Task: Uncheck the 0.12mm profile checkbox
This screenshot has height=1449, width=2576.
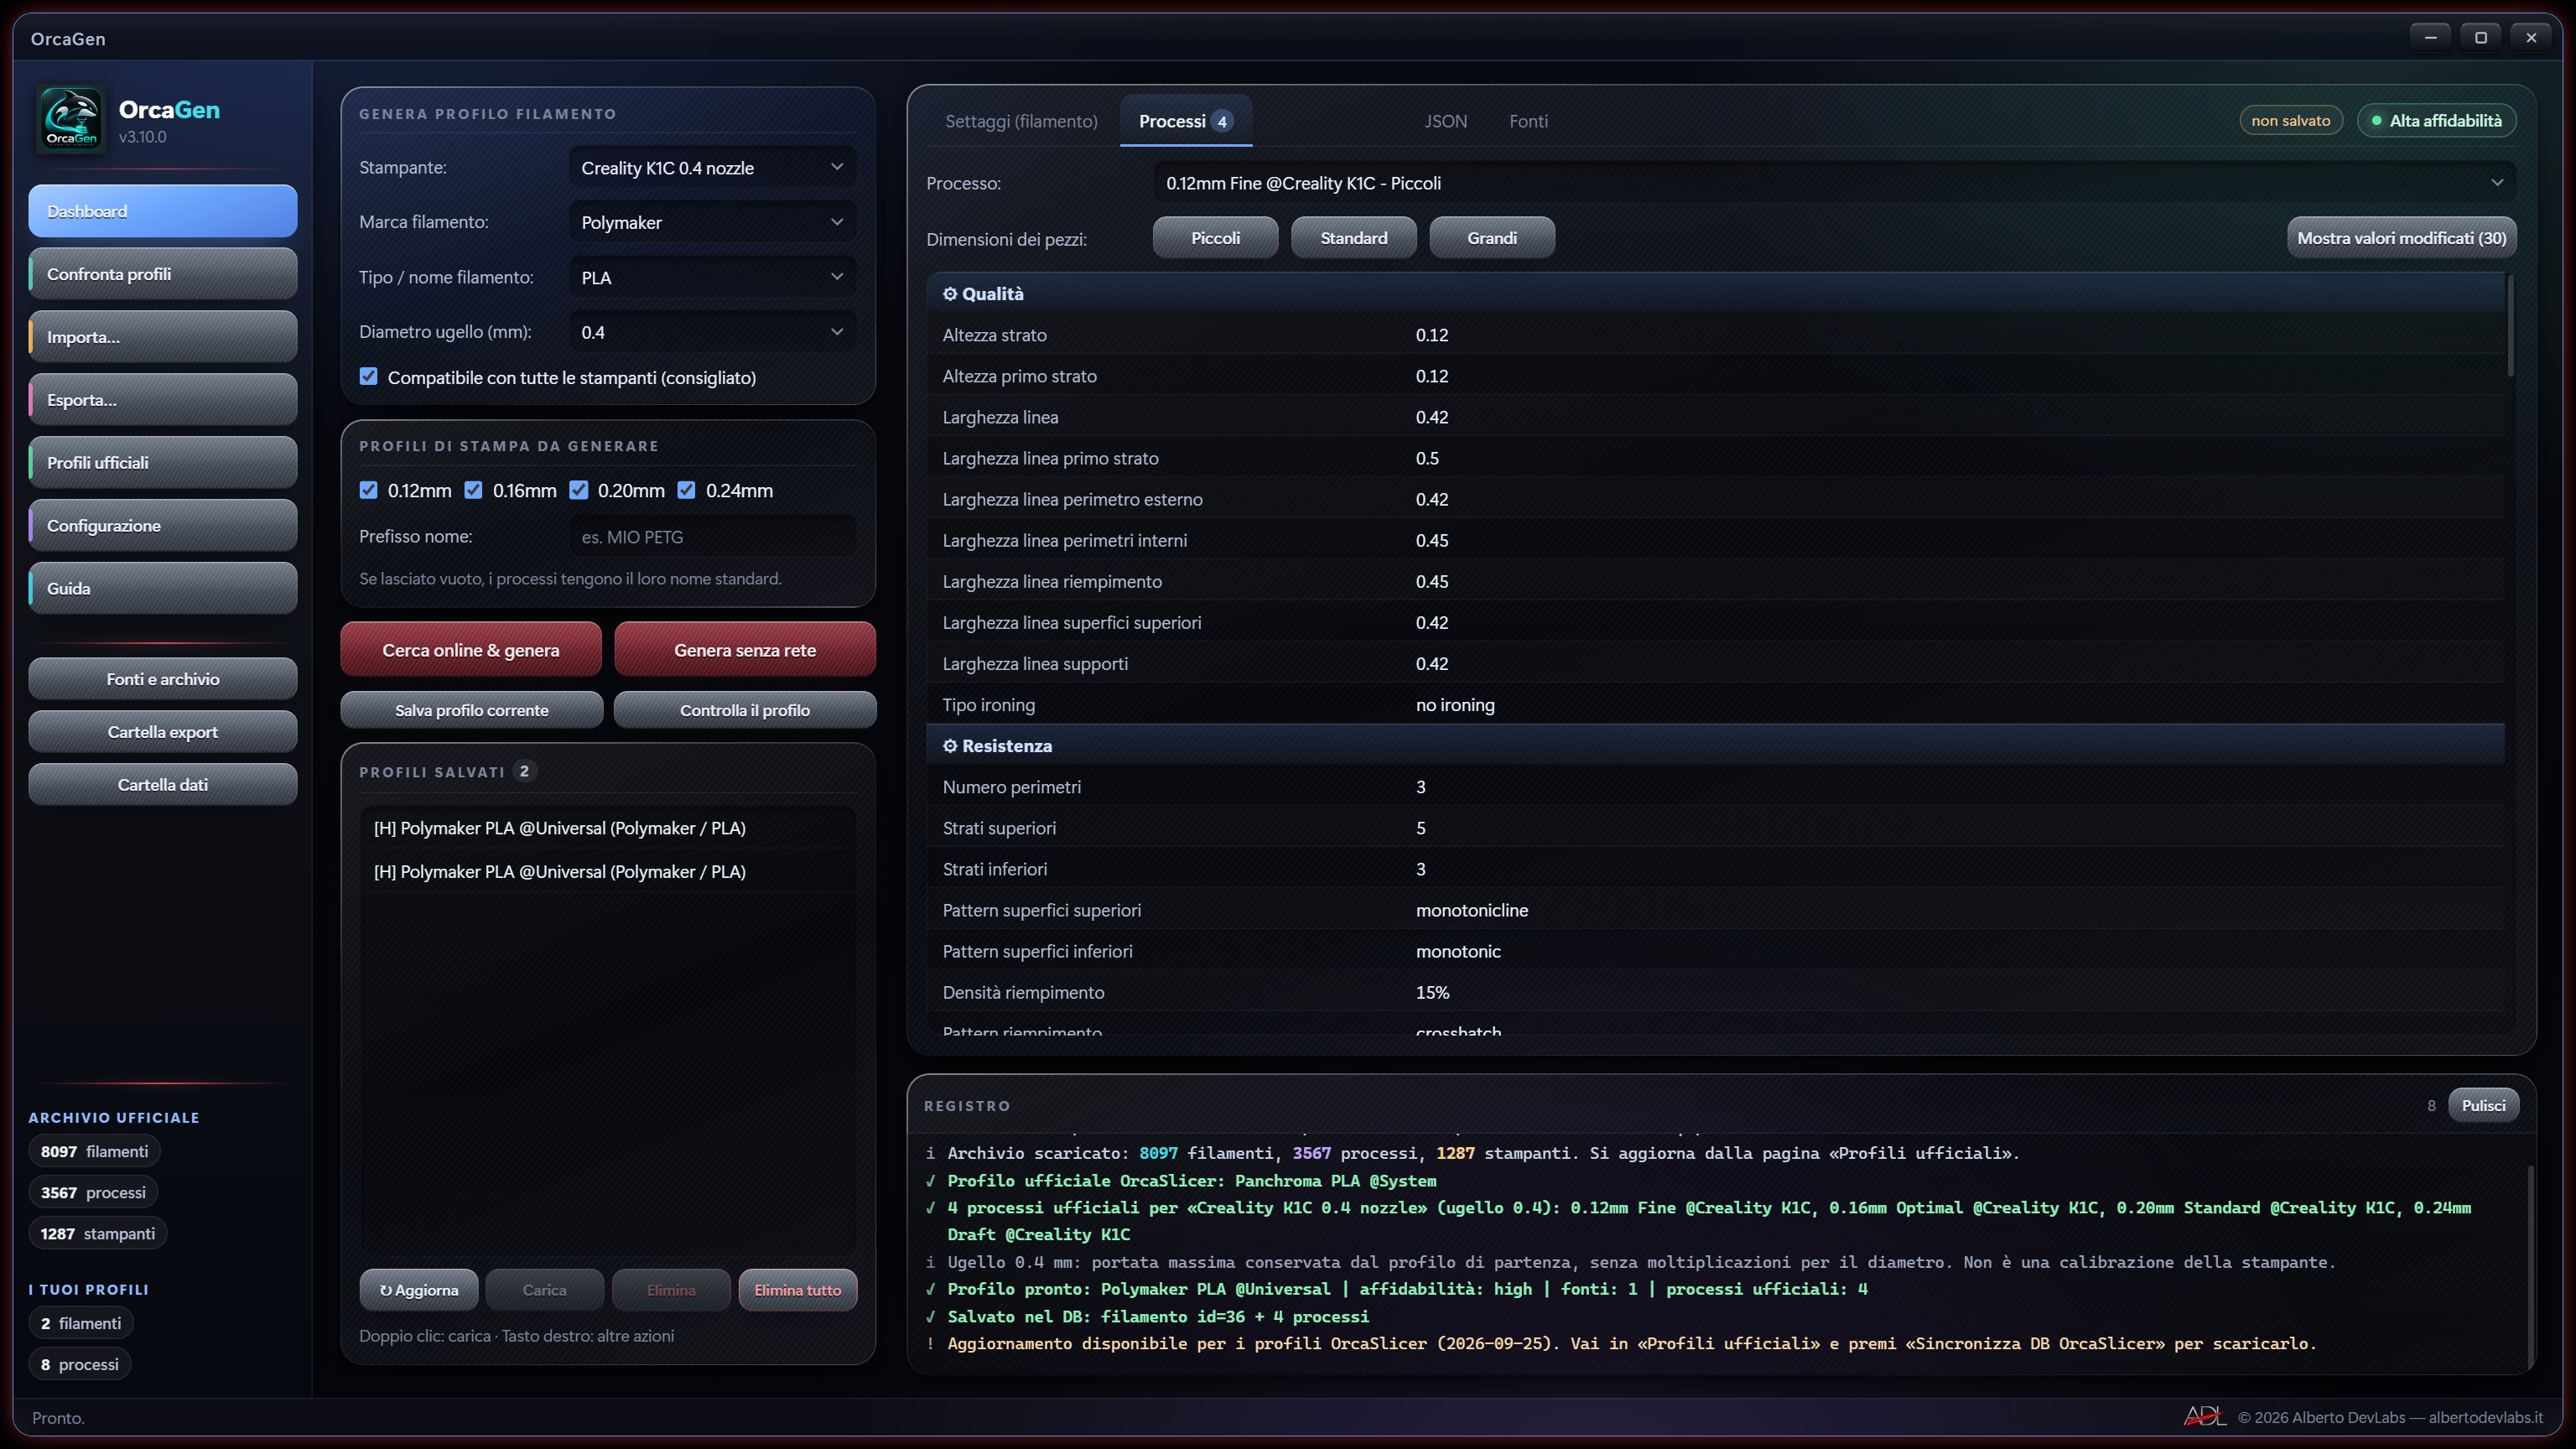Action: pos(369,490)
